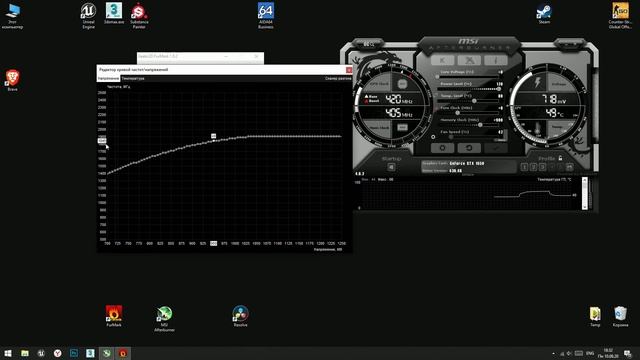Click the Afterburner monitoring graph scrollbar
640x360 pixels.
584,193
